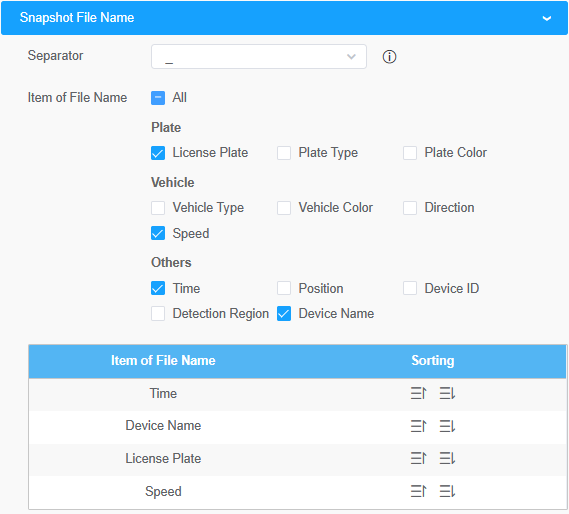Screen dimensions: 569x514
Task: Check the Device ID option
Action: click(x=410, y=288)
